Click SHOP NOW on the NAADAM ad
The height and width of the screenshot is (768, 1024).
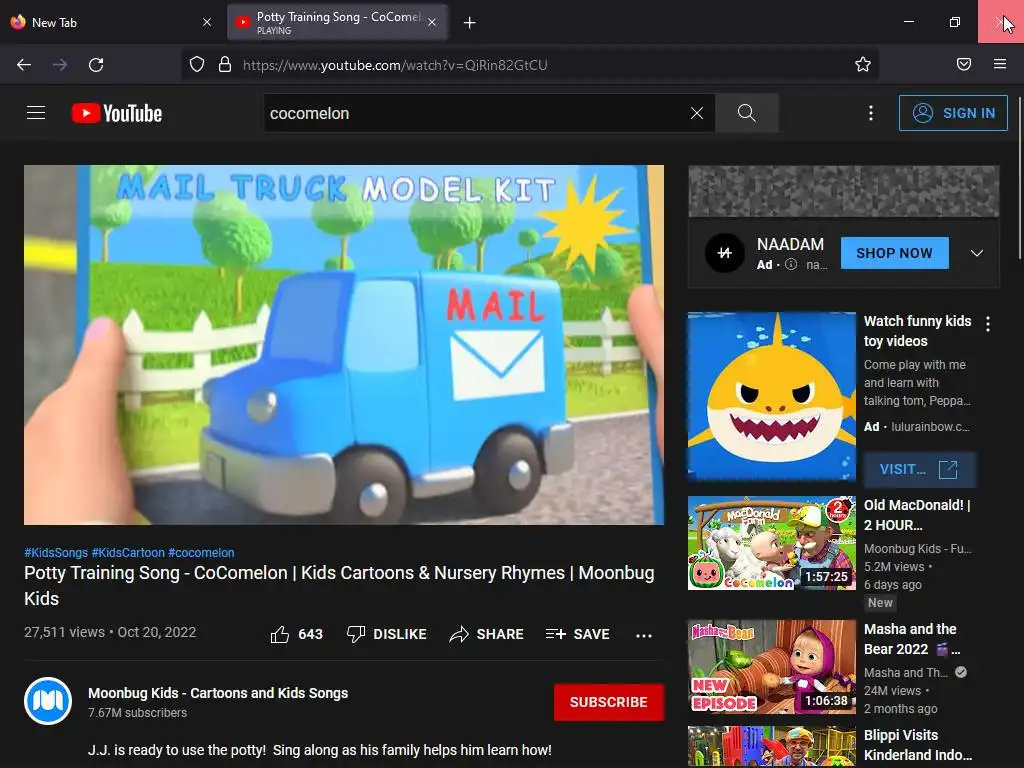(x=895, y=253)
